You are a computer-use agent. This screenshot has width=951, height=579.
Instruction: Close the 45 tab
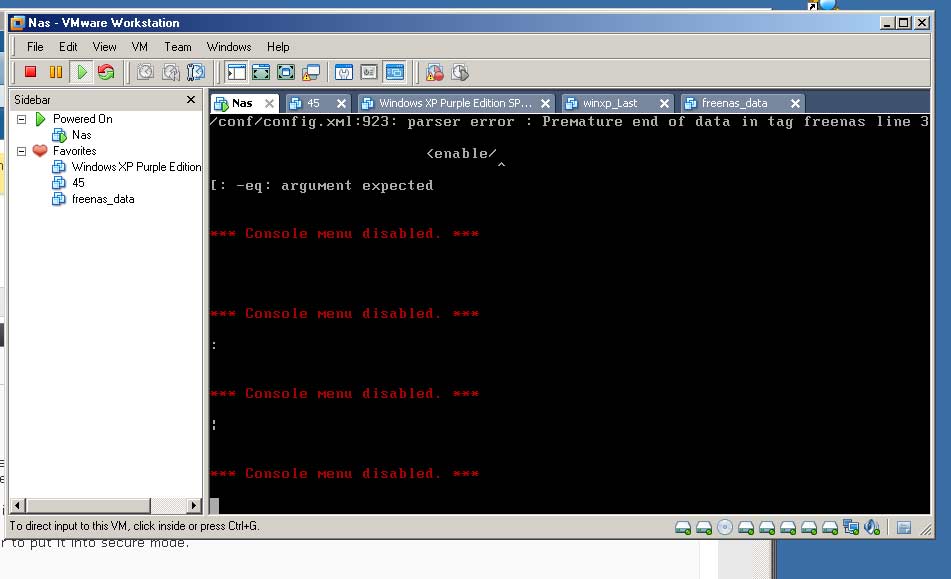(x=341, y=104)
